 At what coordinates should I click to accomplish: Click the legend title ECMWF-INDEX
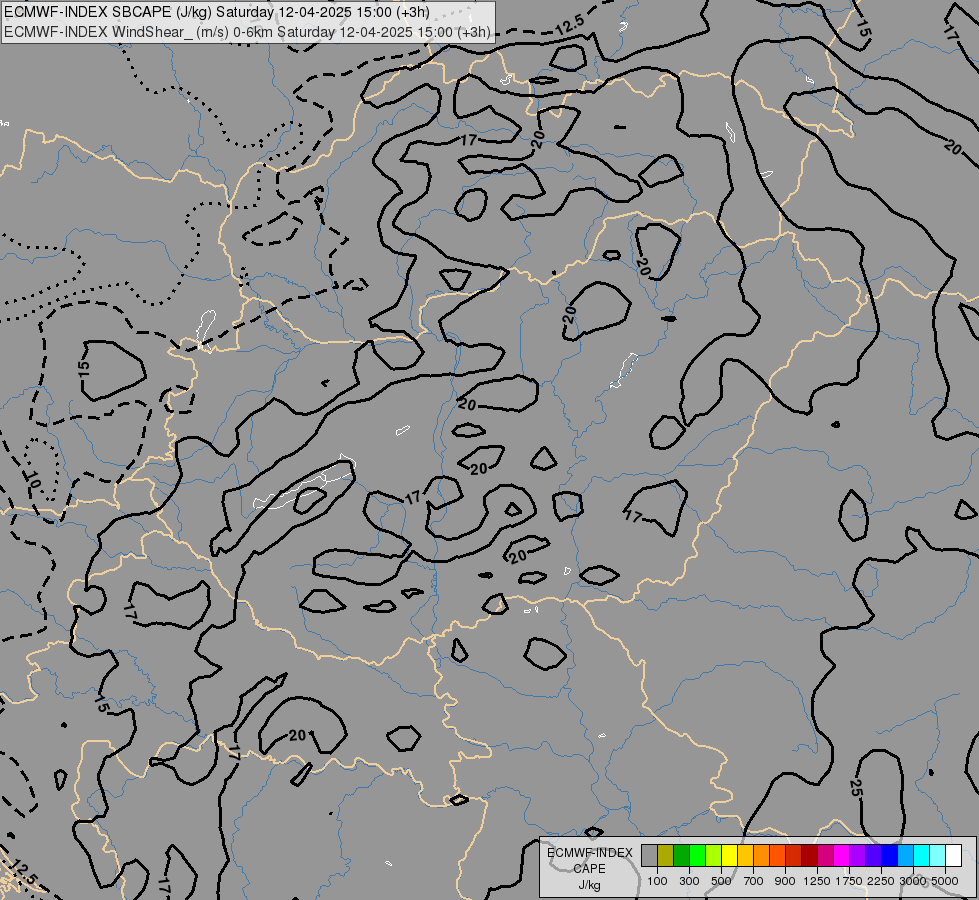(589, 853)
